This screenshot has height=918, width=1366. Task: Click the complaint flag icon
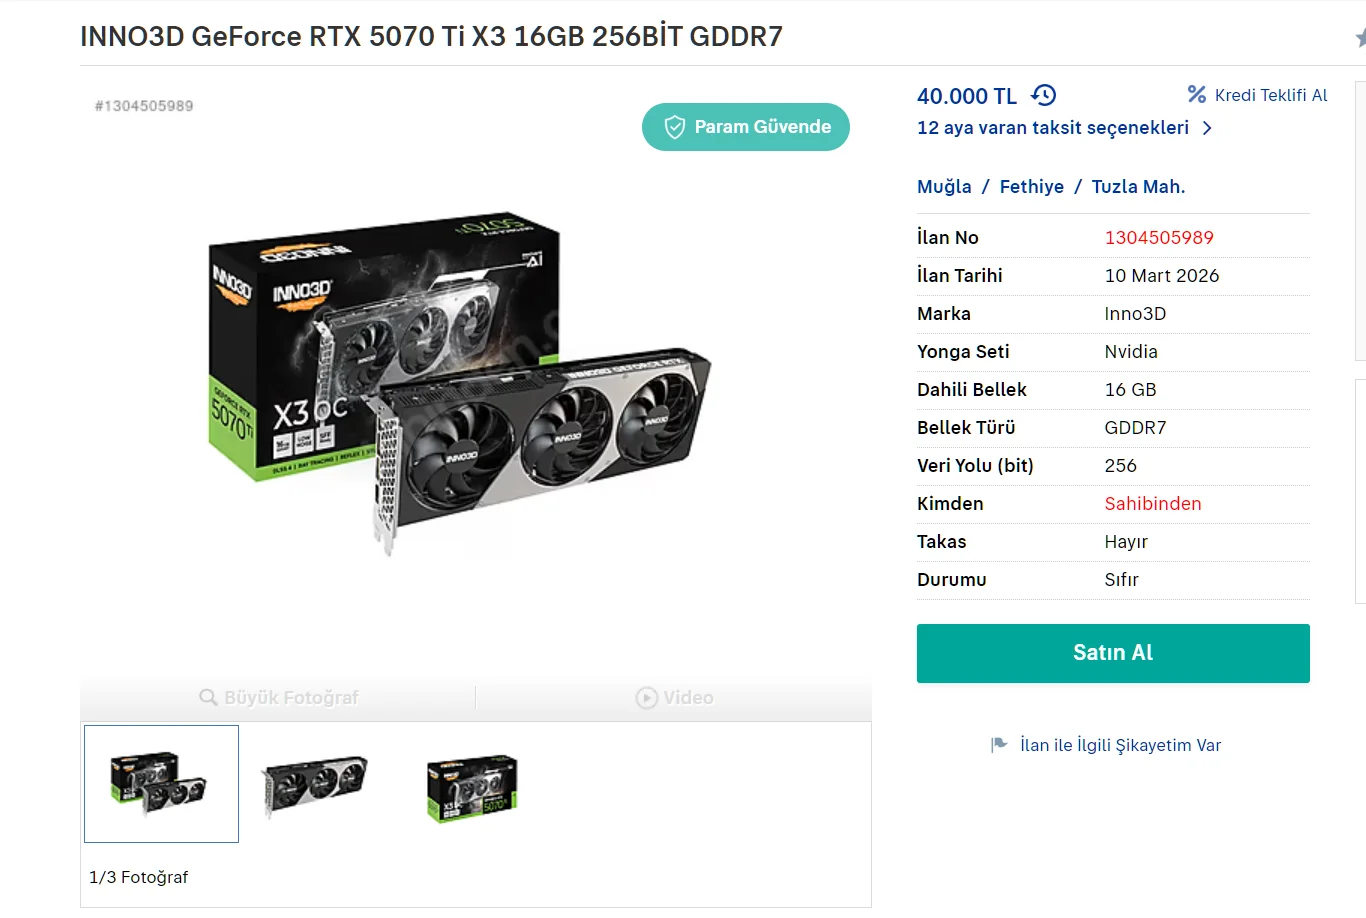tap(998, 745)
